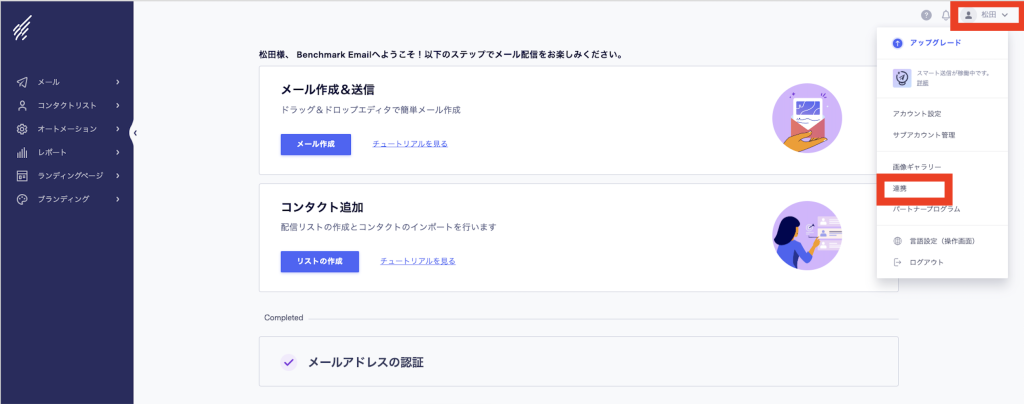The height and width of the screenshot is (404, 1024).
Task: Toggle the 松田 account dropdown
Action: coord(984,15)
